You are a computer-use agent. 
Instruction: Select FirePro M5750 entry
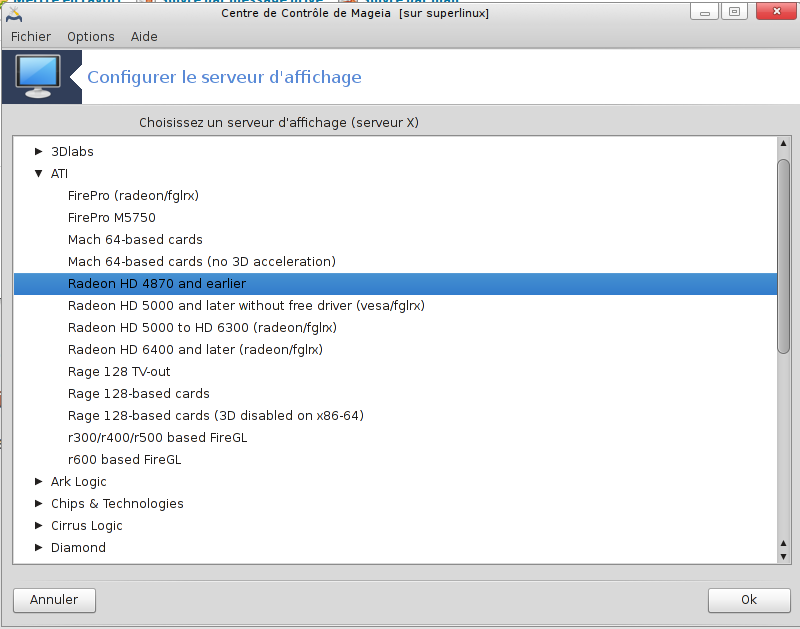395,217
